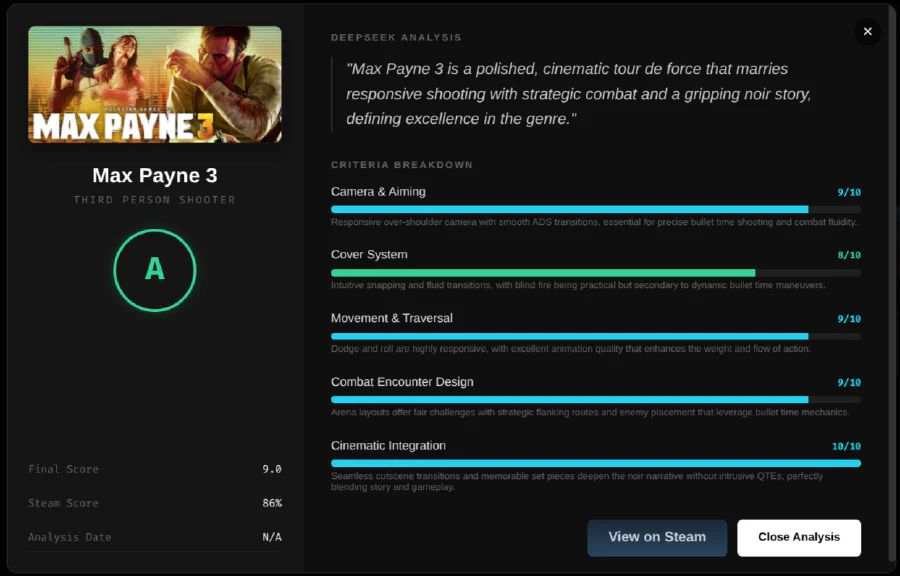This screenshot has width=900, height=576.
Task: Click the green grade A badge
Action: [154, 270]
